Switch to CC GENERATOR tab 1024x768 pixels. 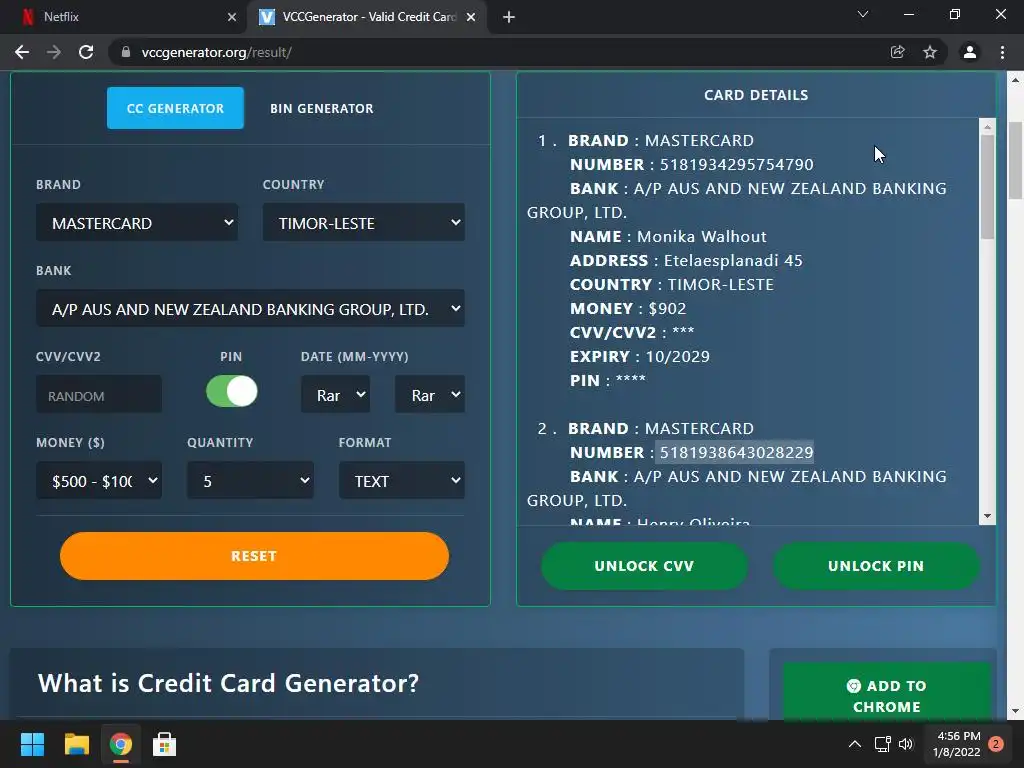(x=175, y=108)
